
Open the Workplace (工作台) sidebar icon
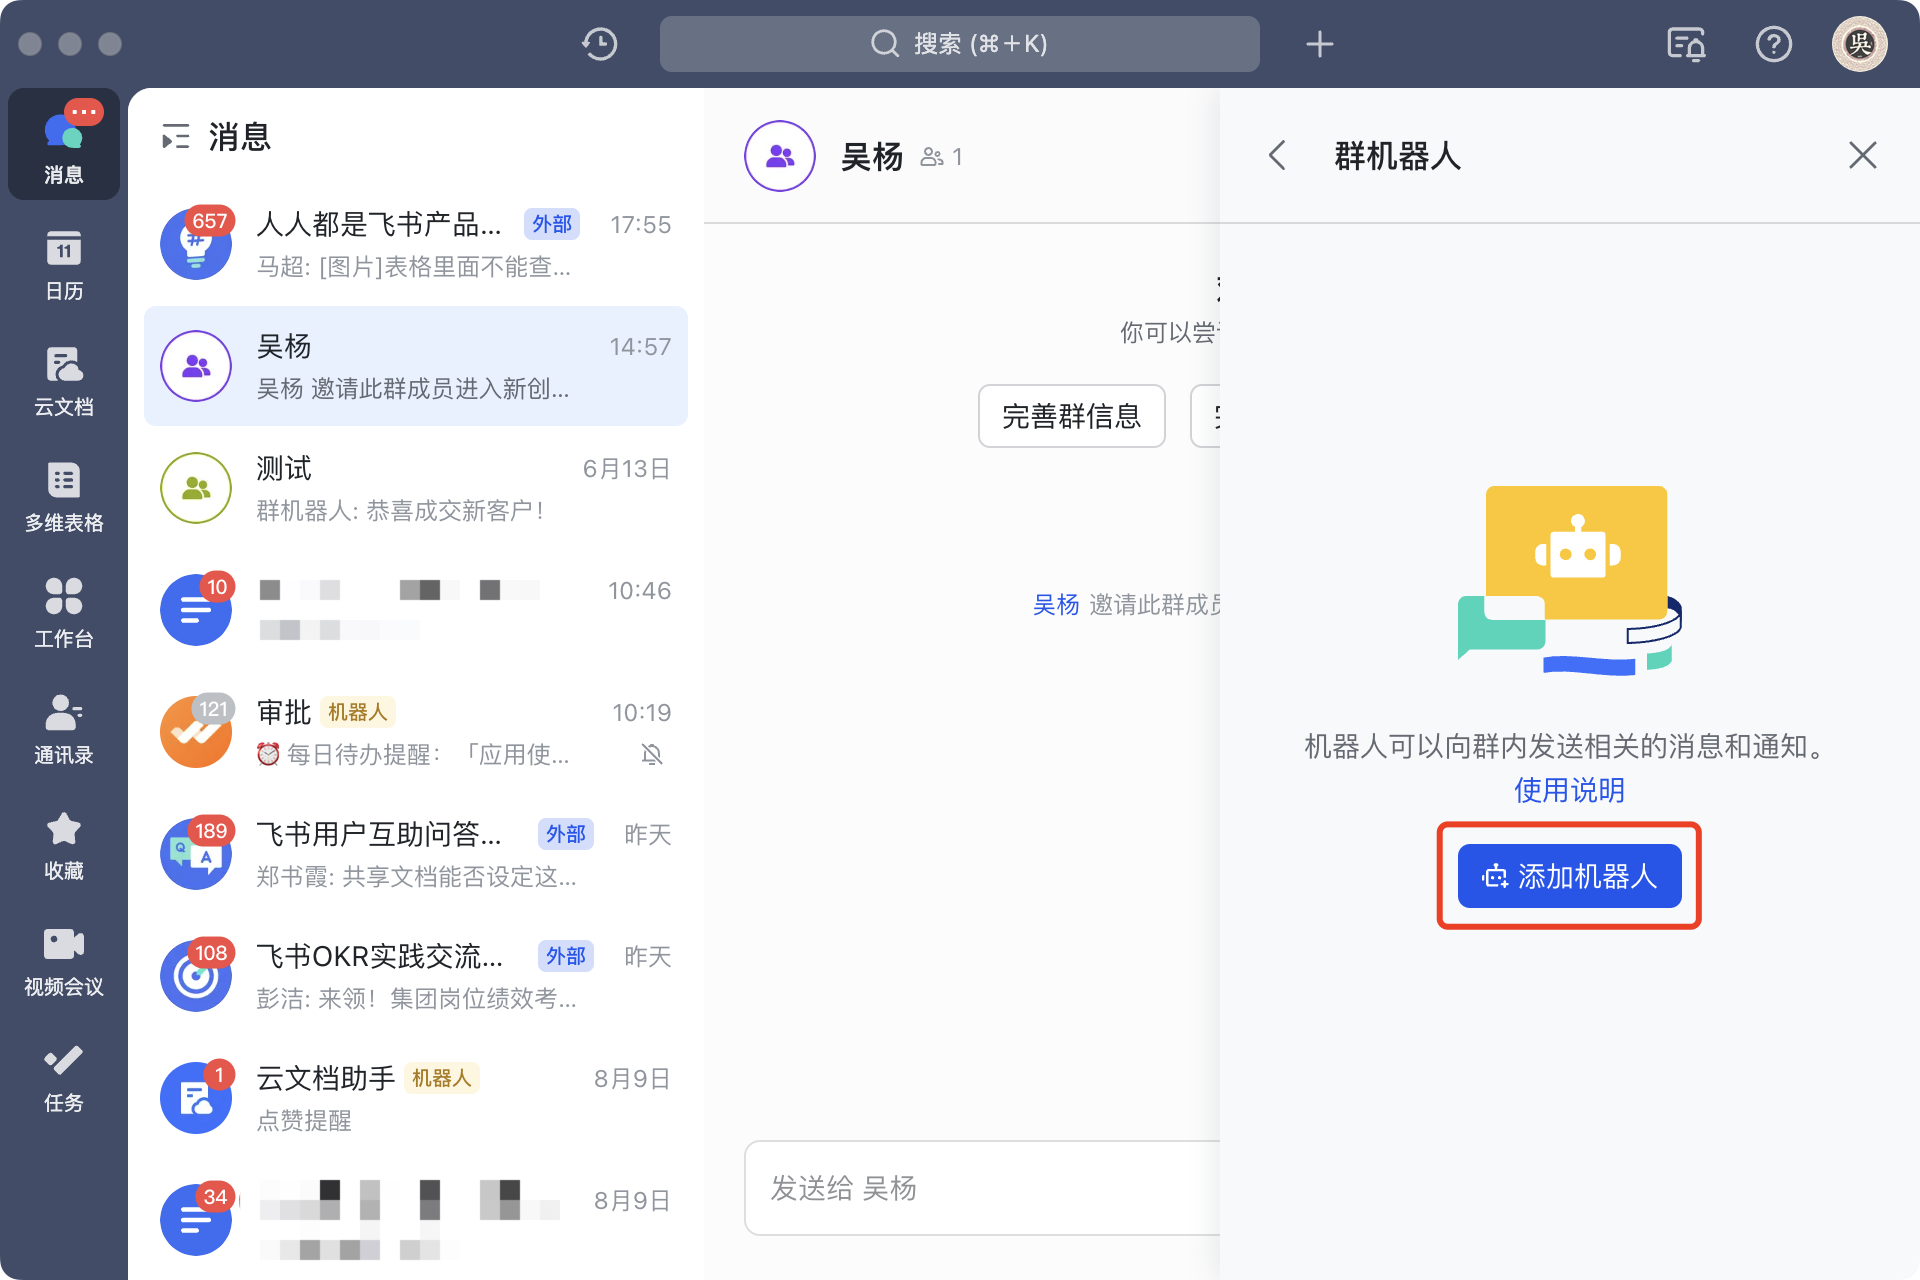pyautogui.click(x=64, y=612)
